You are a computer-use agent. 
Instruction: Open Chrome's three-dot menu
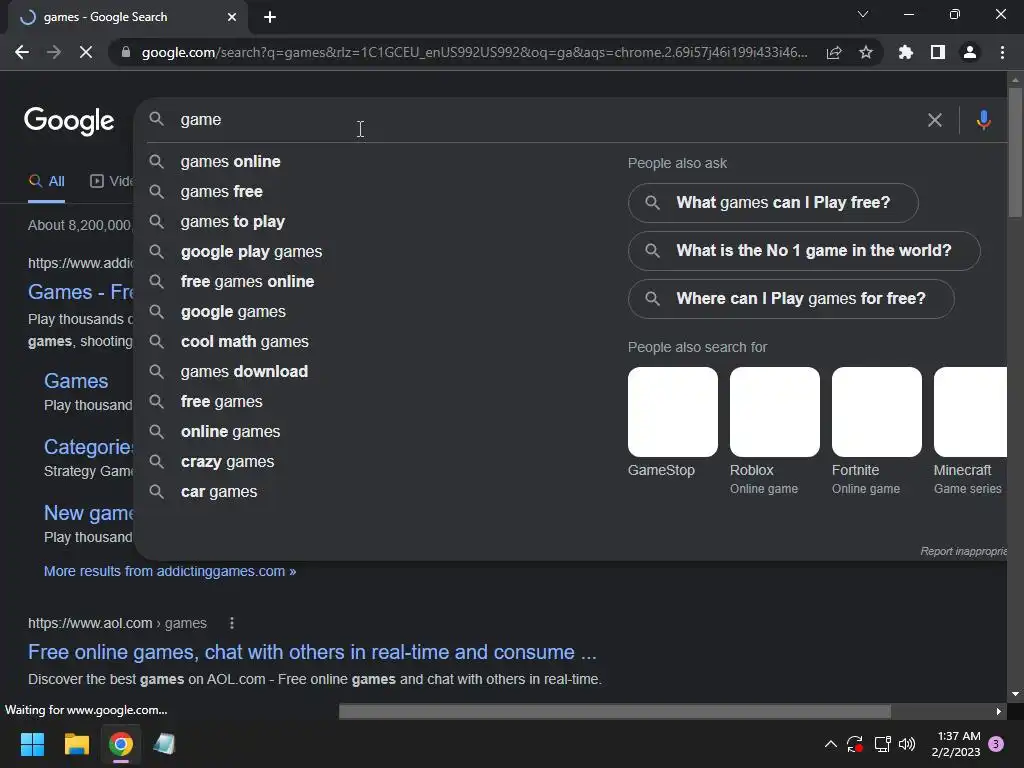pyautogui.click(x=1002, y=52)
